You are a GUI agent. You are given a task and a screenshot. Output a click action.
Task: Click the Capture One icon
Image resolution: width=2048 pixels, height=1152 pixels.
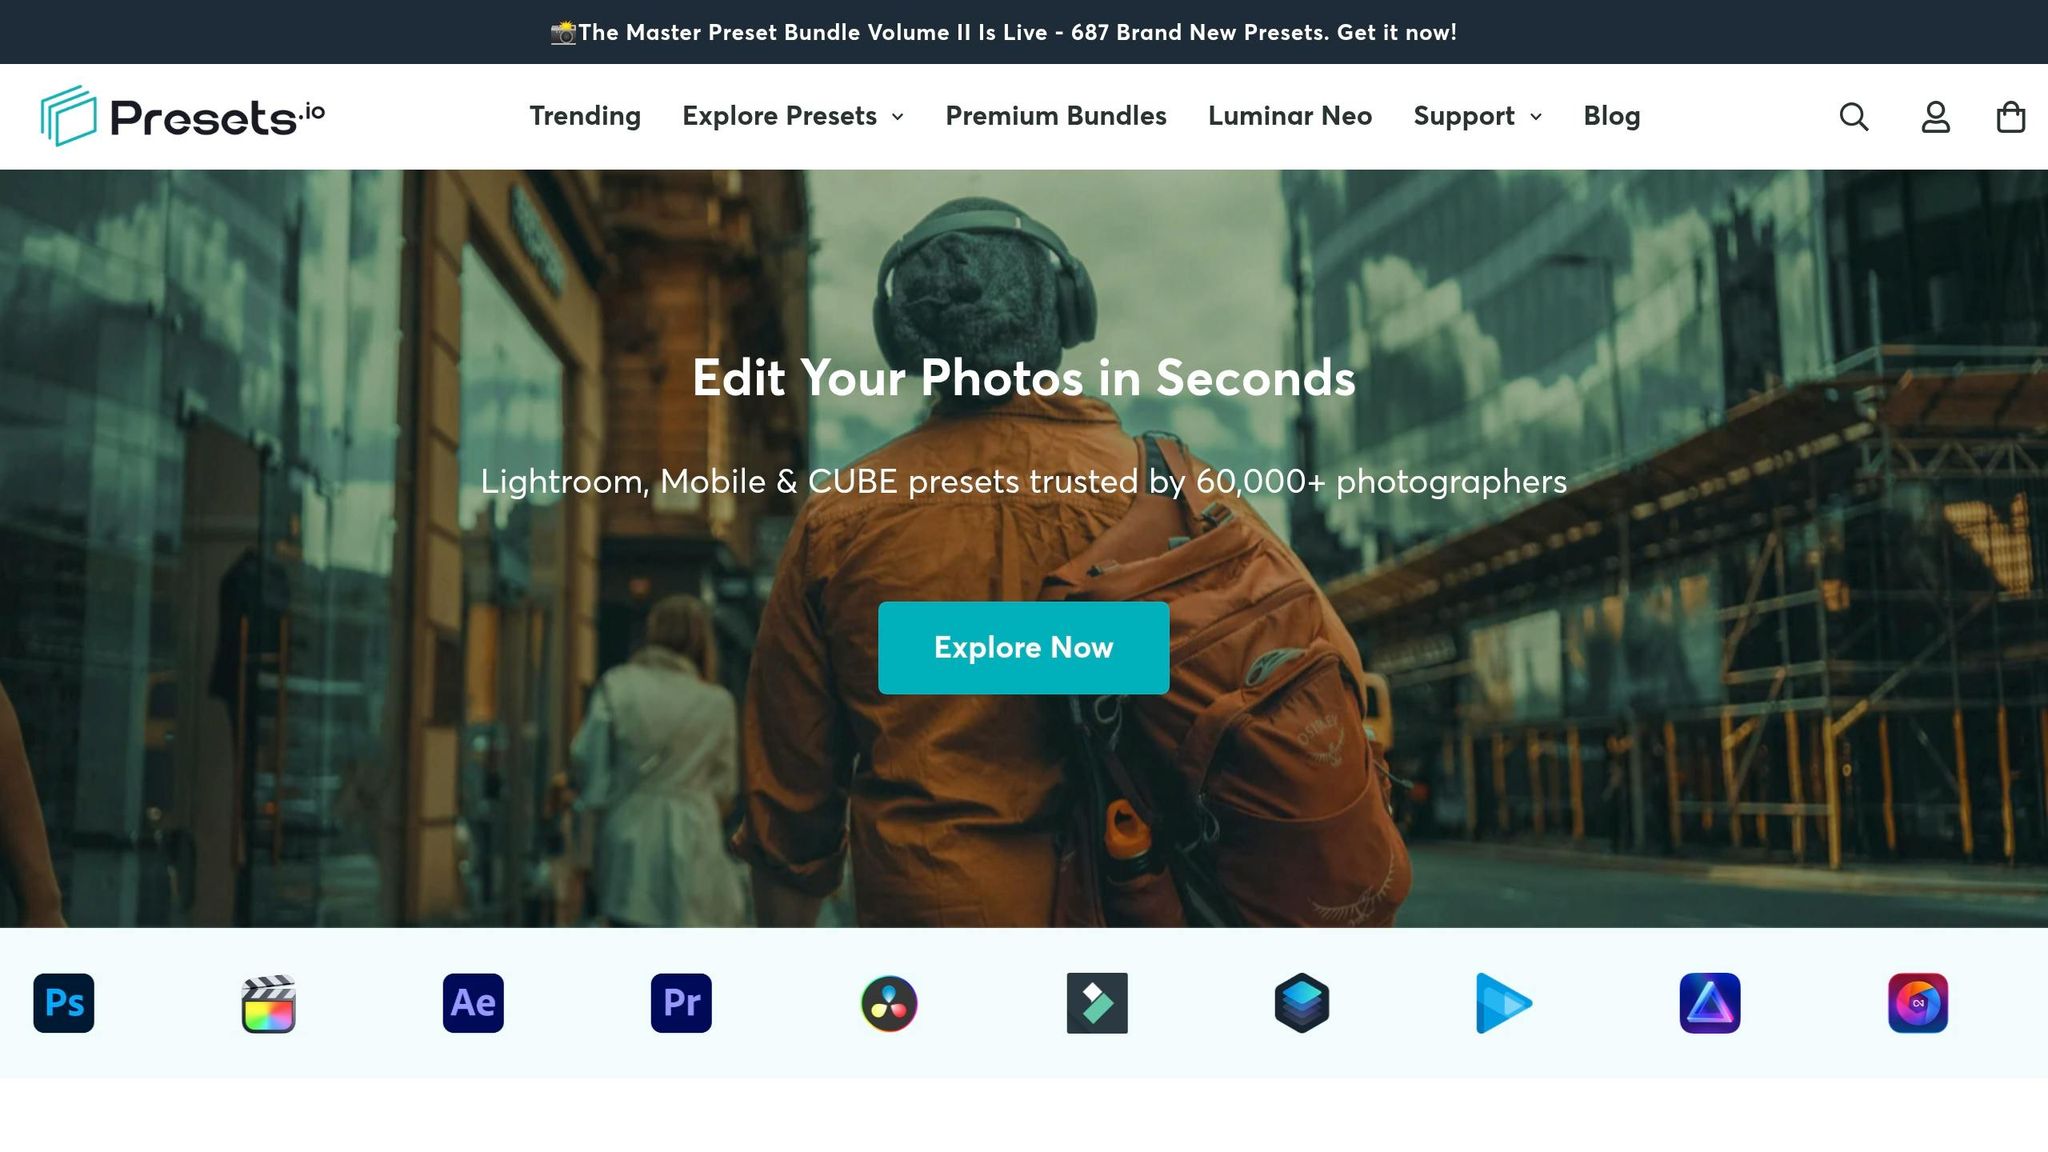point(1917,1004)
